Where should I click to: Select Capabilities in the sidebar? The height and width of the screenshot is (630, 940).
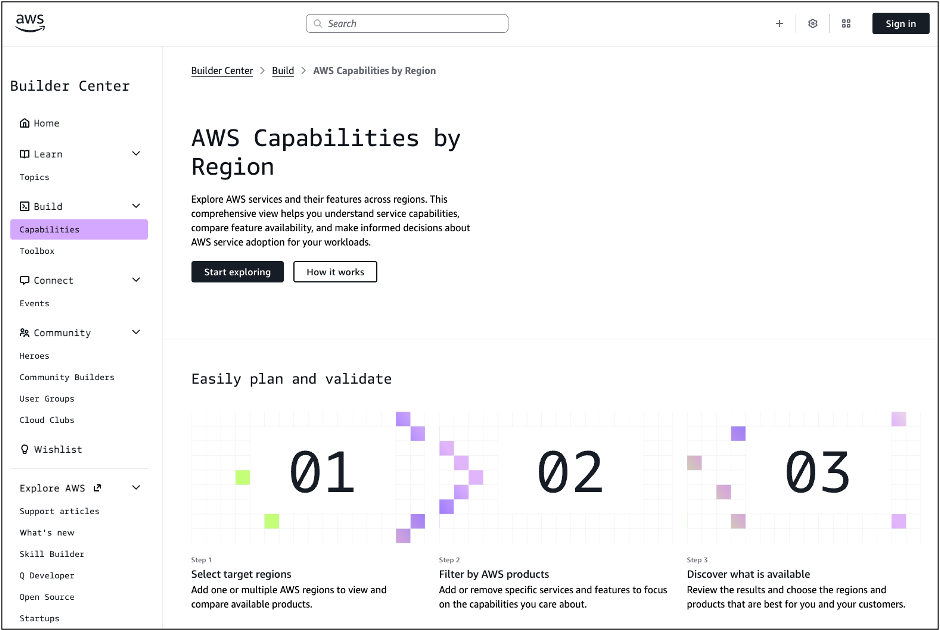coord(79,230)
